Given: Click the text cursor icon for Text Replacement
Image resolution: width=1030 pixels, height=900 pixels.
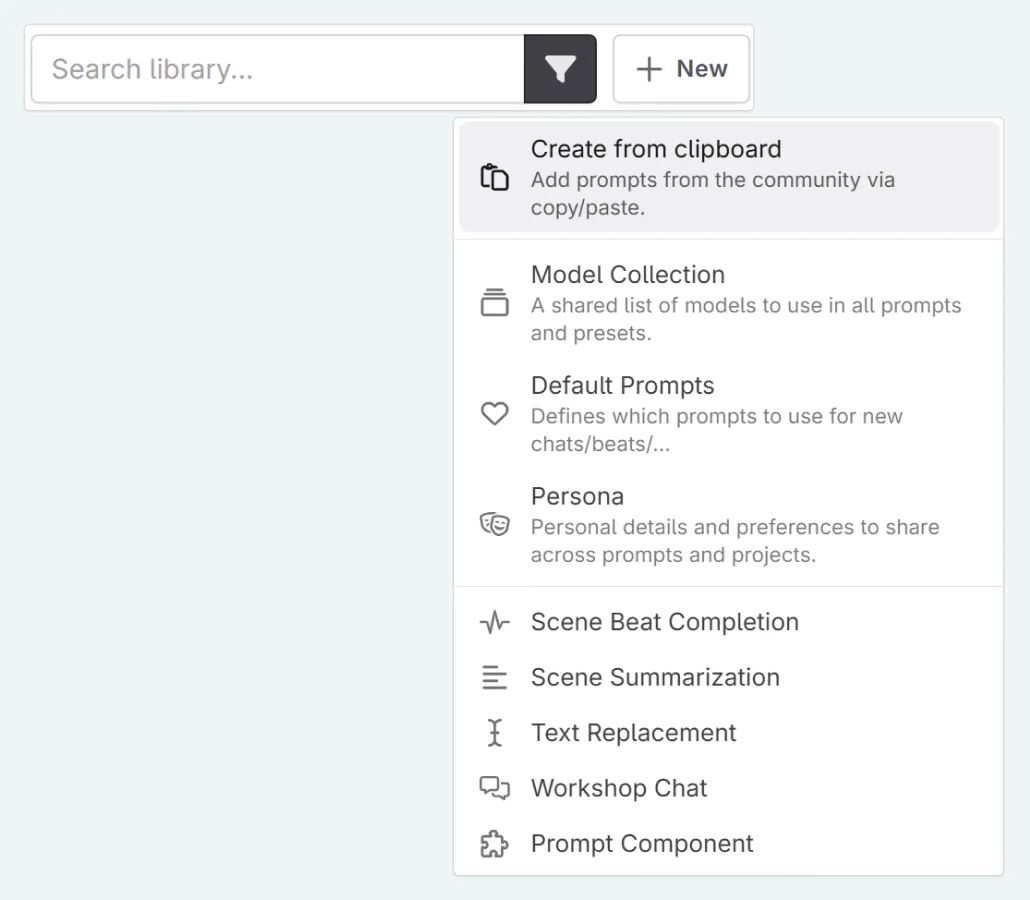Looking at the screenshot, I should [x=495, y=733].
